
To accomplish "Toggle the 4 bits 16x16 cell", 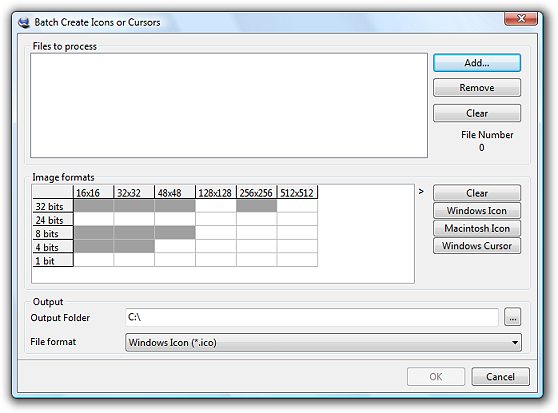I will [x=94, y=246].
